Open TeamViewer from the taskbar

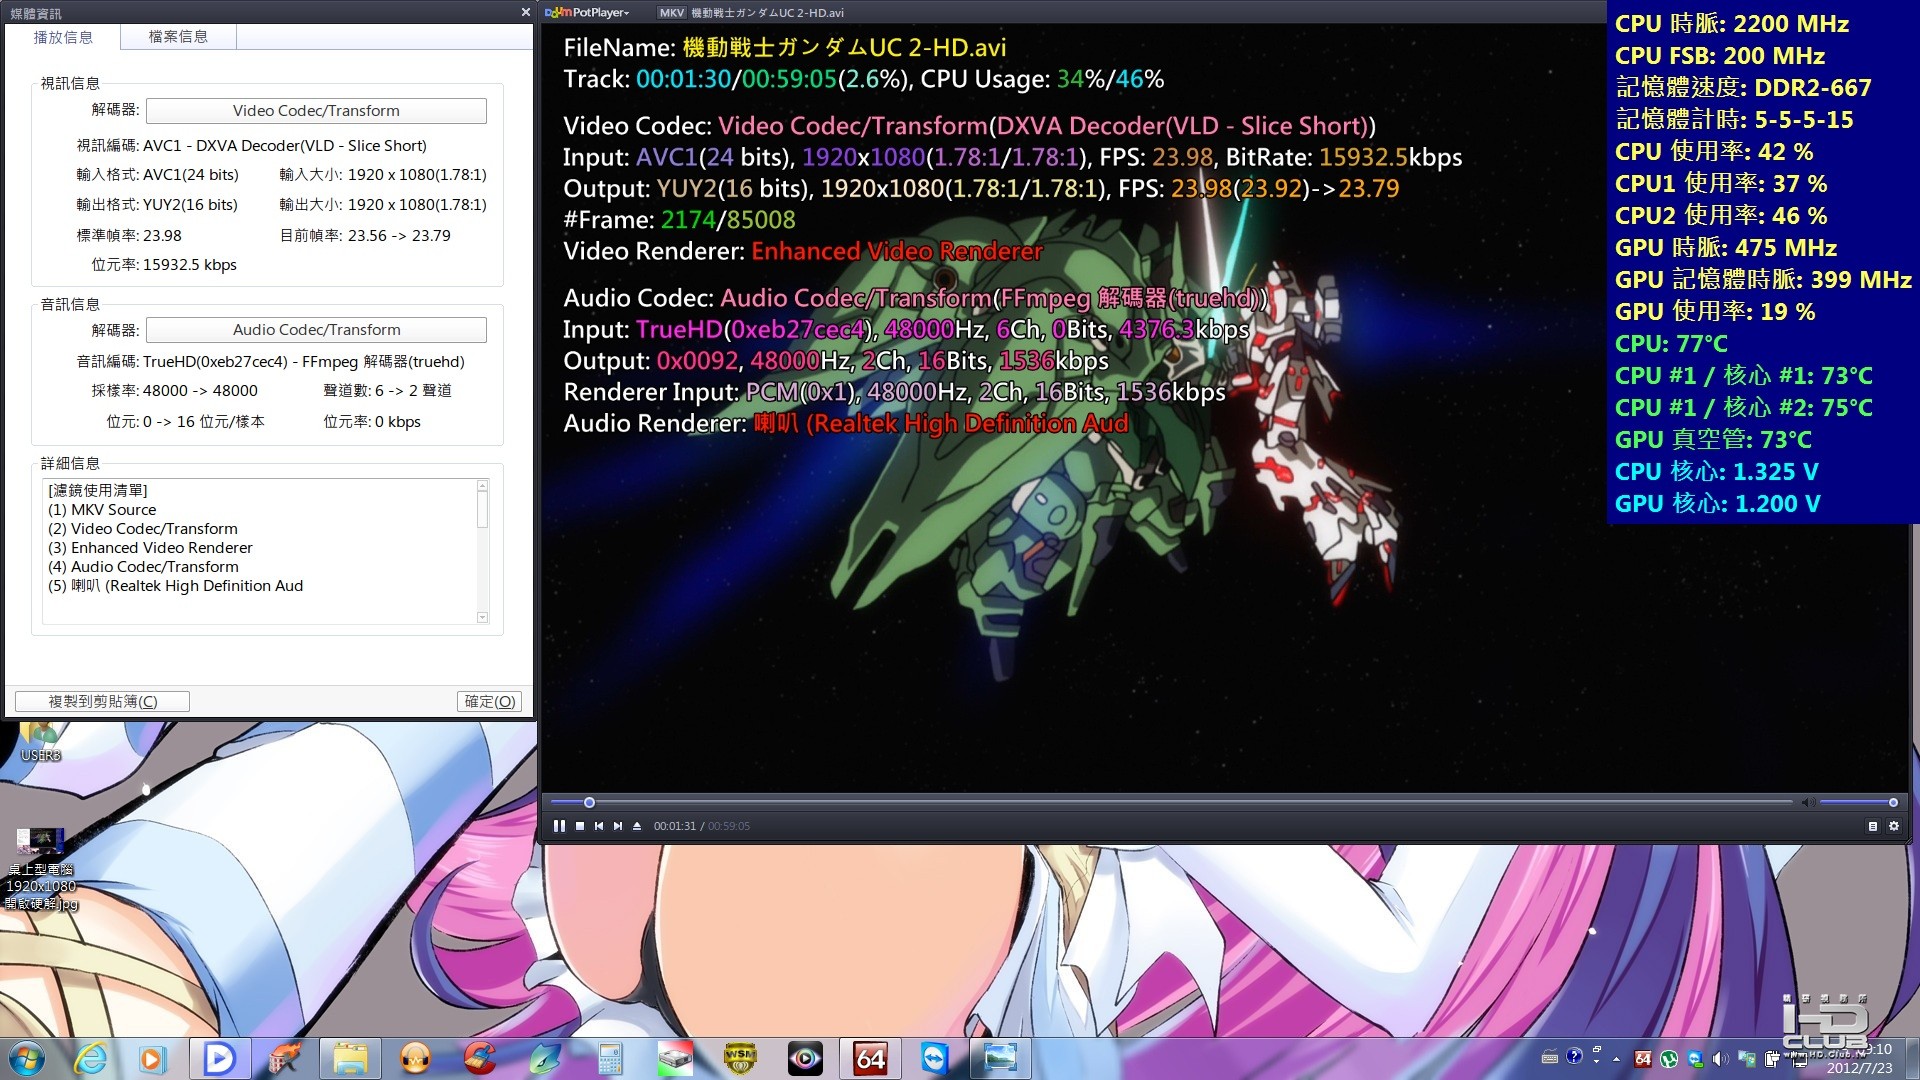934,1058
